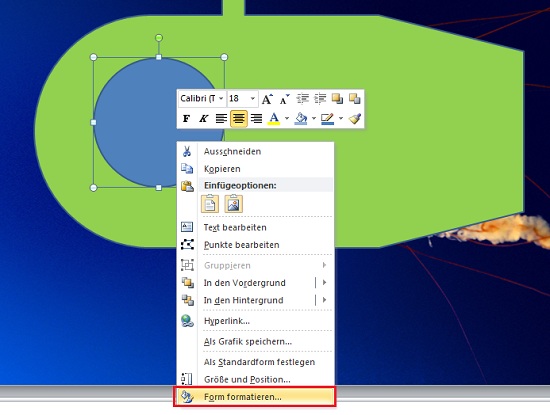Apply shape outline pen color
550x415 pixels.
tap(327, 119)
